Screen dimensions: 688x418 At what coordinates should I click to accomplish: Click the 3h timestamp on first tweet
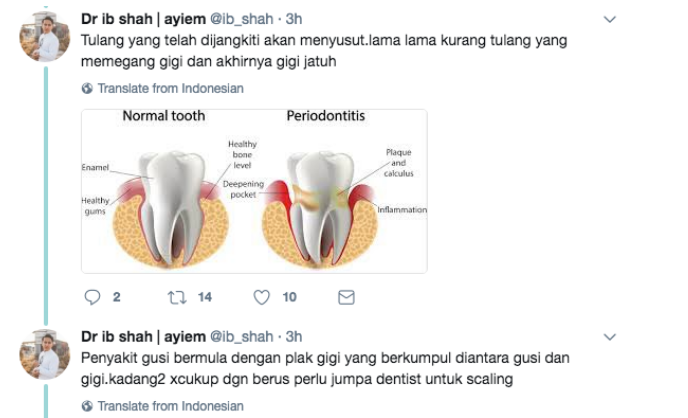pyautogui.click(x=294, y=19)
